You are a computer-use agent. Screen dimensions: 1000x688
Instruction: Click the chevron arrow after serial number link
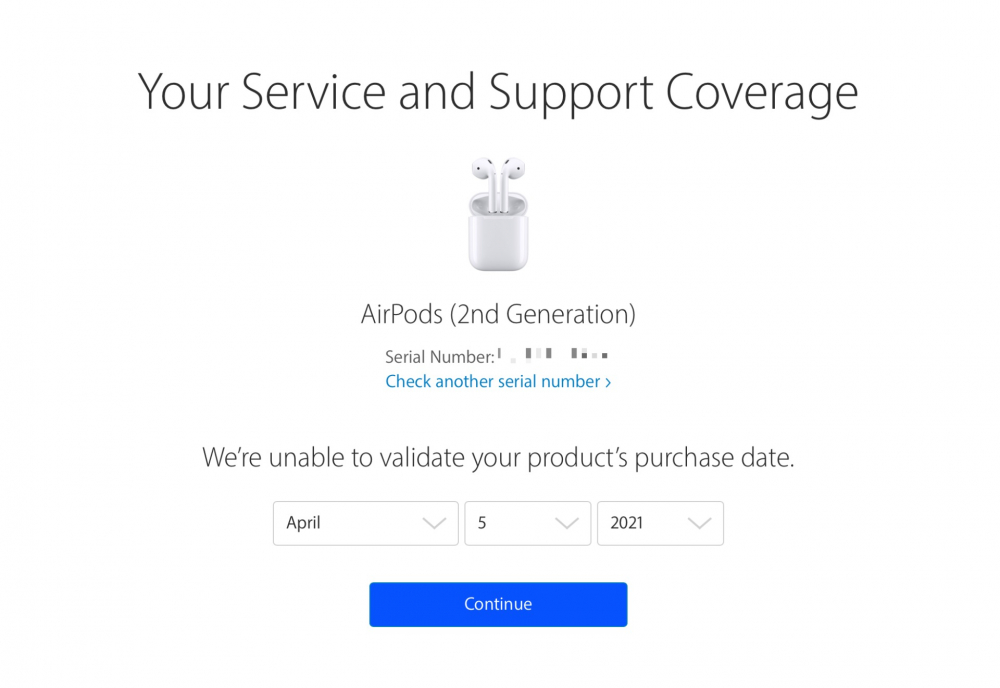(x=608, y=381)
